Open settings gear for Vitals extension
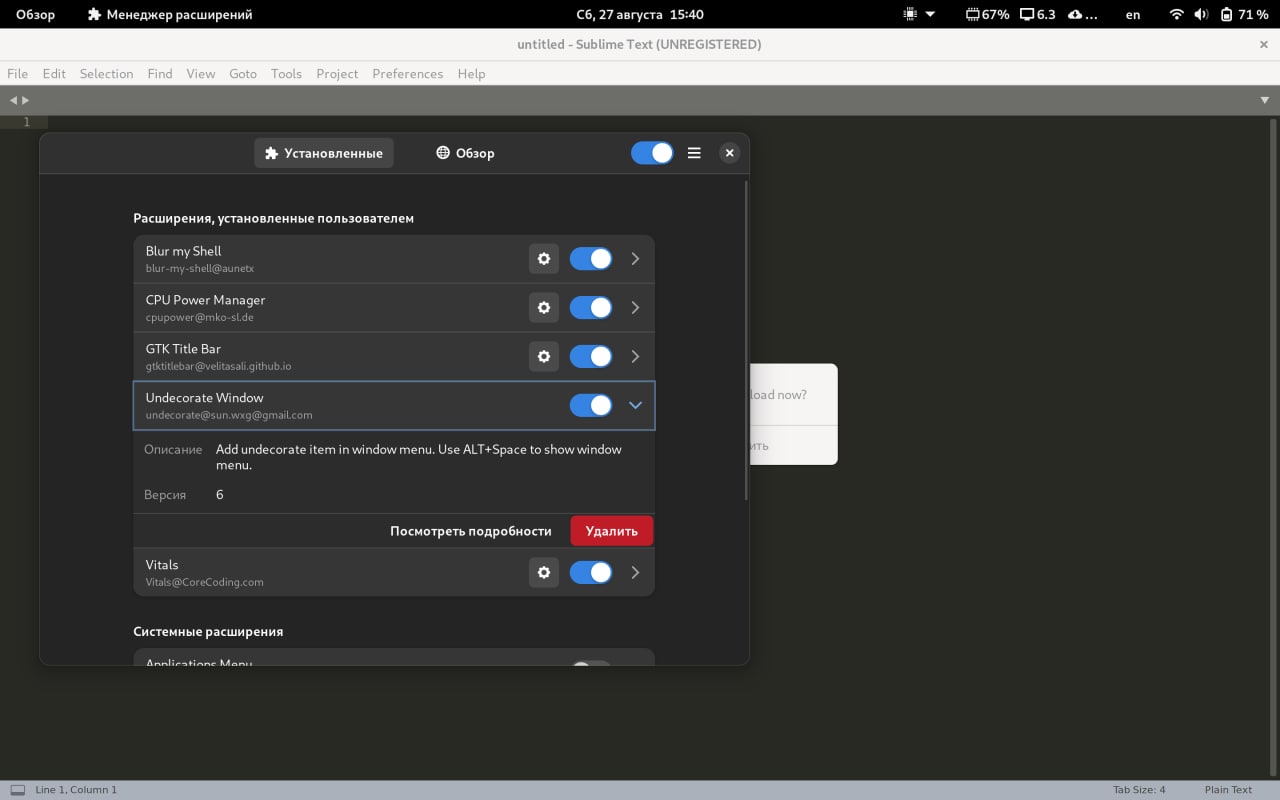 click(544, 572)
